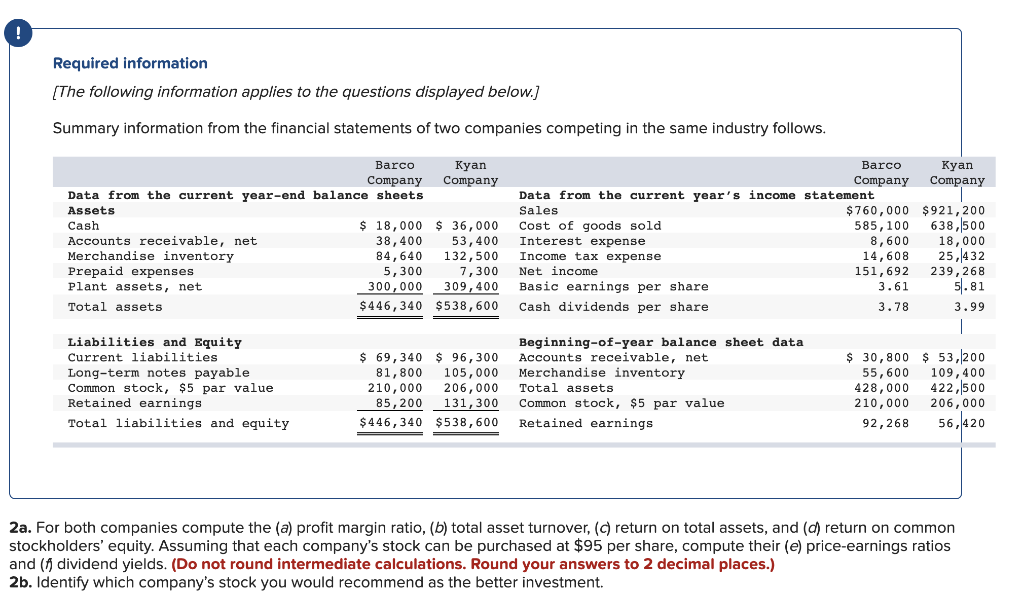Viewport: 1024px width, 593px height.
Task: Select Barco's beginning accounts receivable $30,800
Action: [x=878, y=357]
